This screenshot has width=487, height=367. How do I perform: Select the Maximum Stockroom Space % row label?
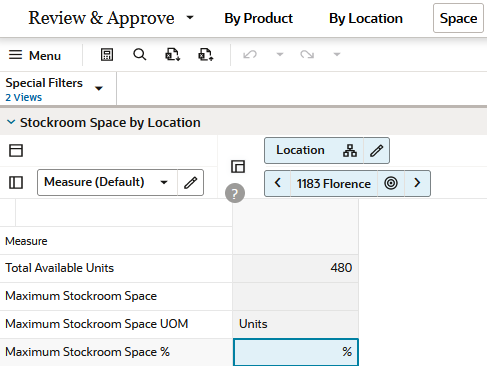pyautogui.click(x=87, y=352)
